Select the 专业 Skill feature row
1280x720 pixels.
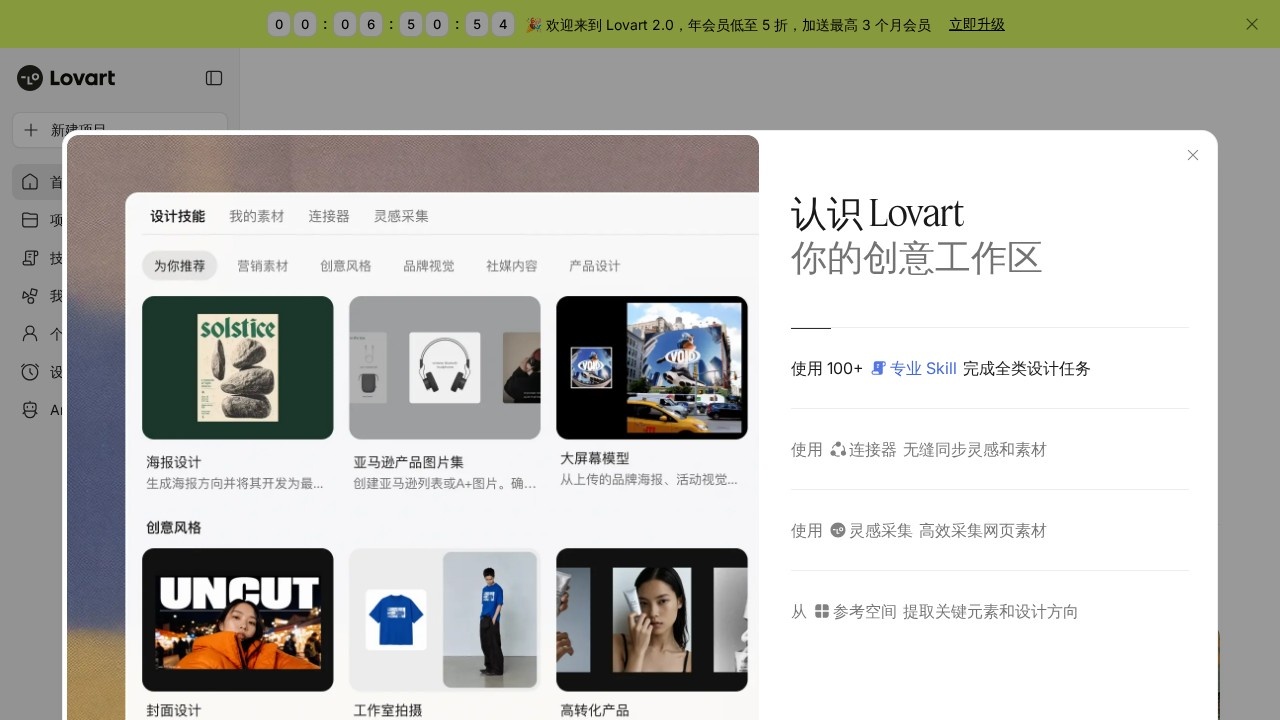pyautogui.click(x=989, y=368)
